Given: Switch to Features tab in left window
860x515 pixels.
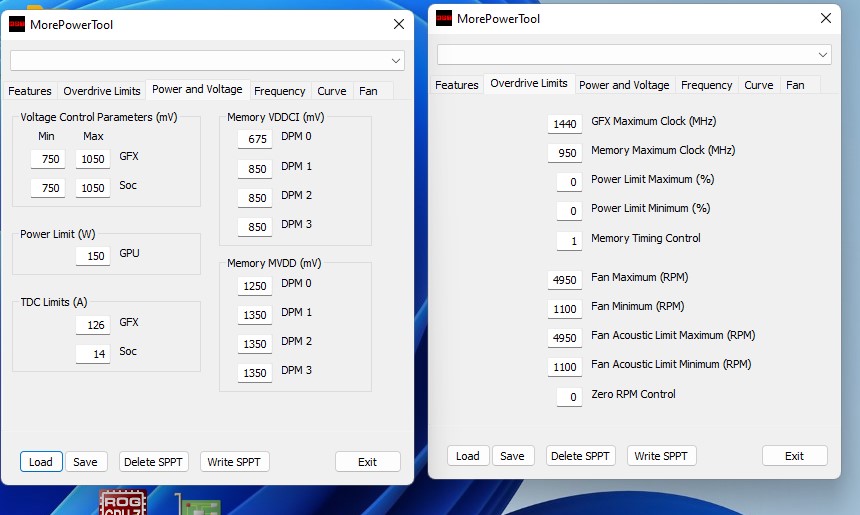Looking at the screenshot, I should (30, 91).
